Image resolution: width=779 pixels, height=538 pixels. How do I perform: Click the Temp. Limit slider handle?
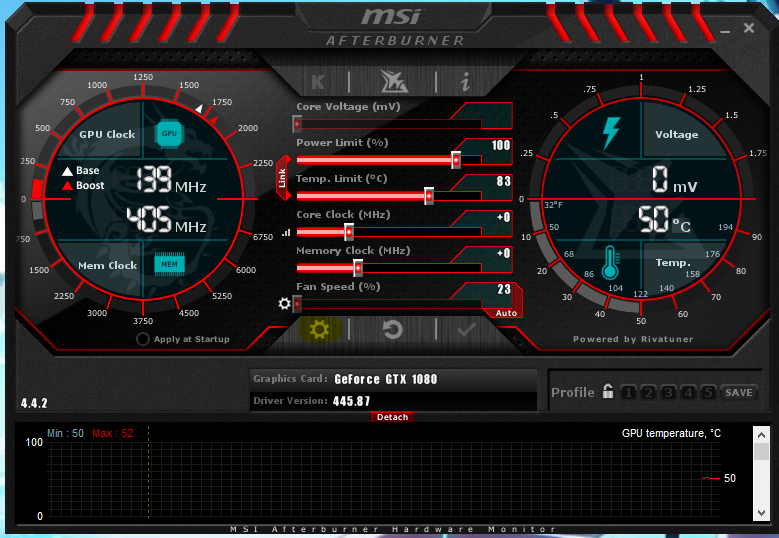pyautogui.click(x=429, y=196)
